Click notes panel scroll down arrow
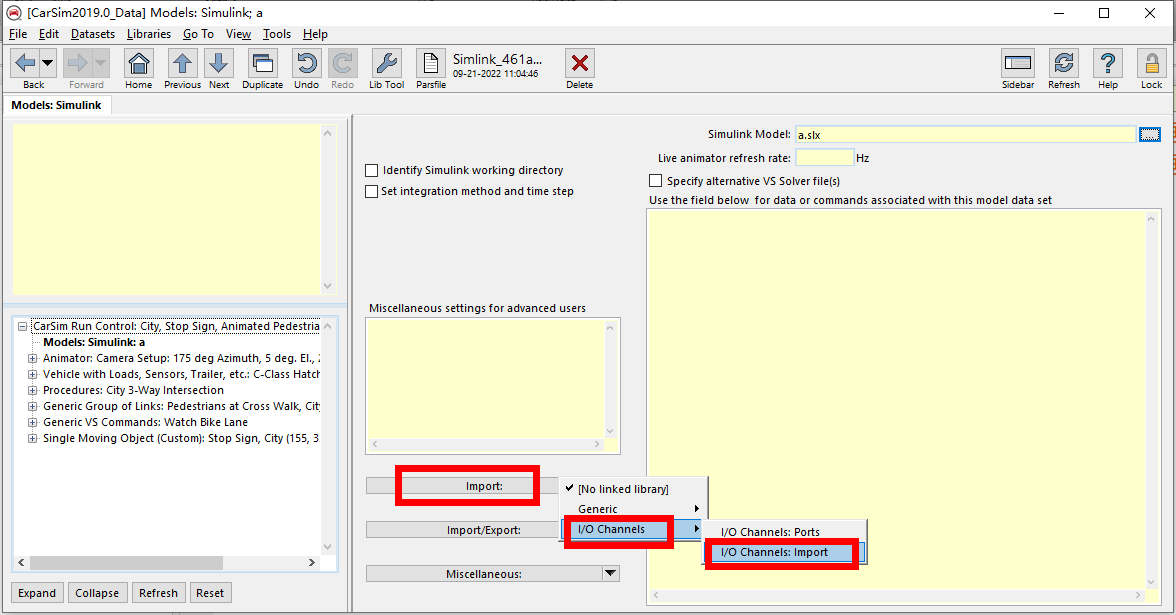The width and height of the screenshot is (1176, 615). 327,286
